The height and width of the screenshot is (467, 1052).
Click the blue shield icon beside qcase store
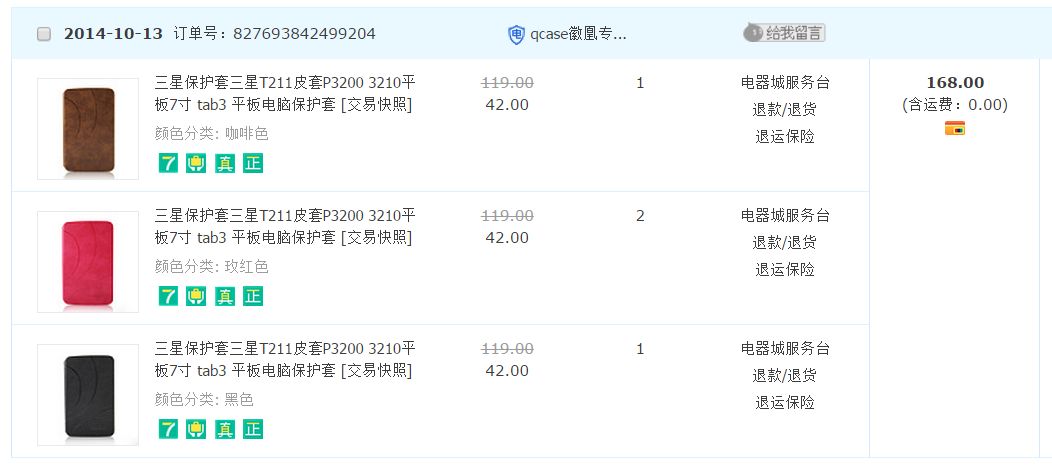click(516, 35)
